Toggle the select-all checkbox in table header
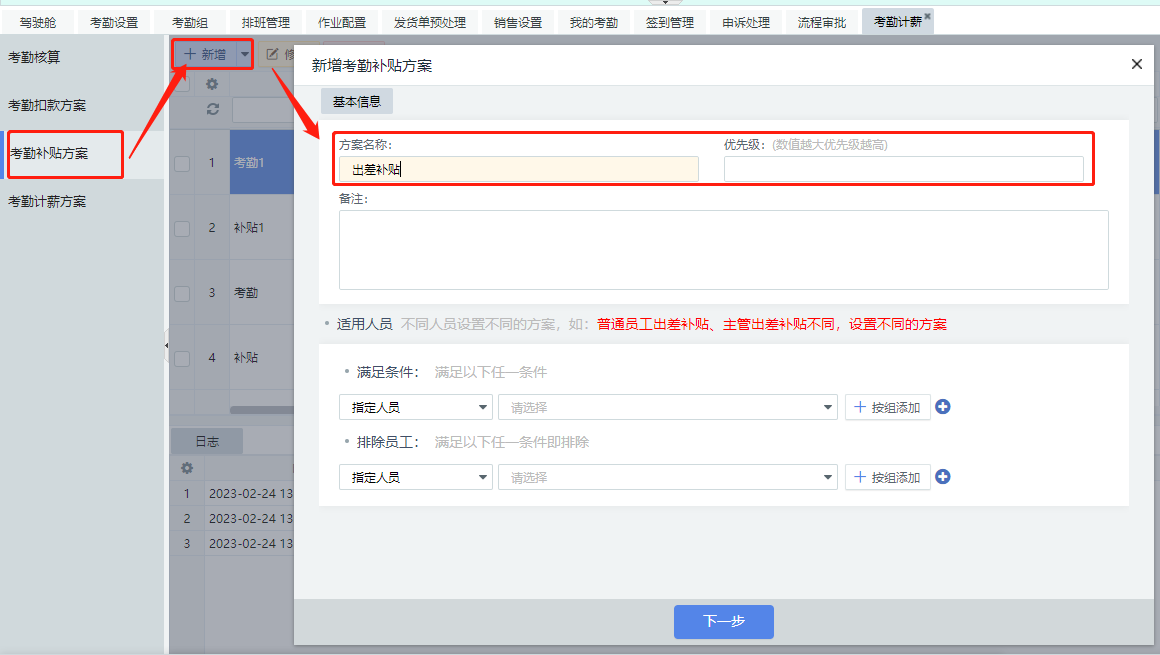1160x655 pixels. click(x=182, y=84)
